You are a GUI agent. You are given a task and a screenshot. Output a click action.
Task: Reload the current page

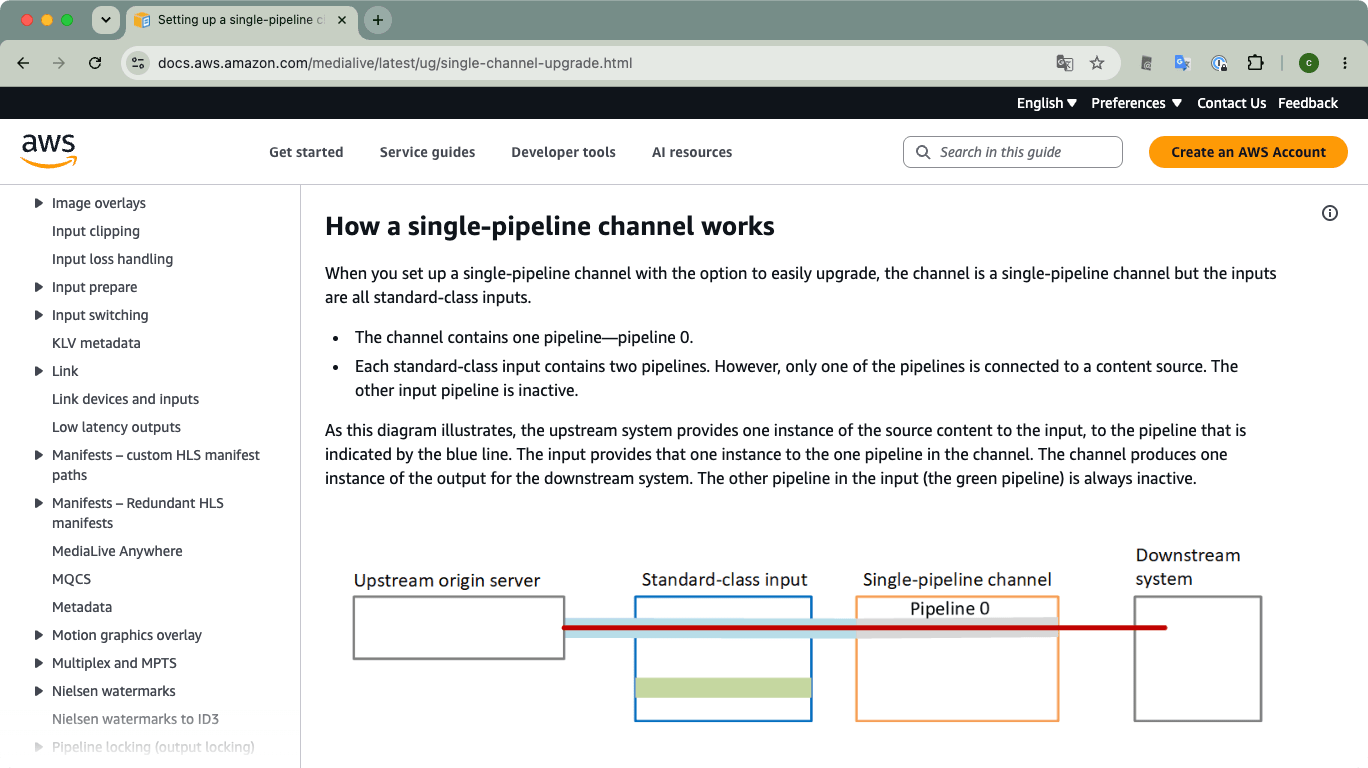click(95, 63)
